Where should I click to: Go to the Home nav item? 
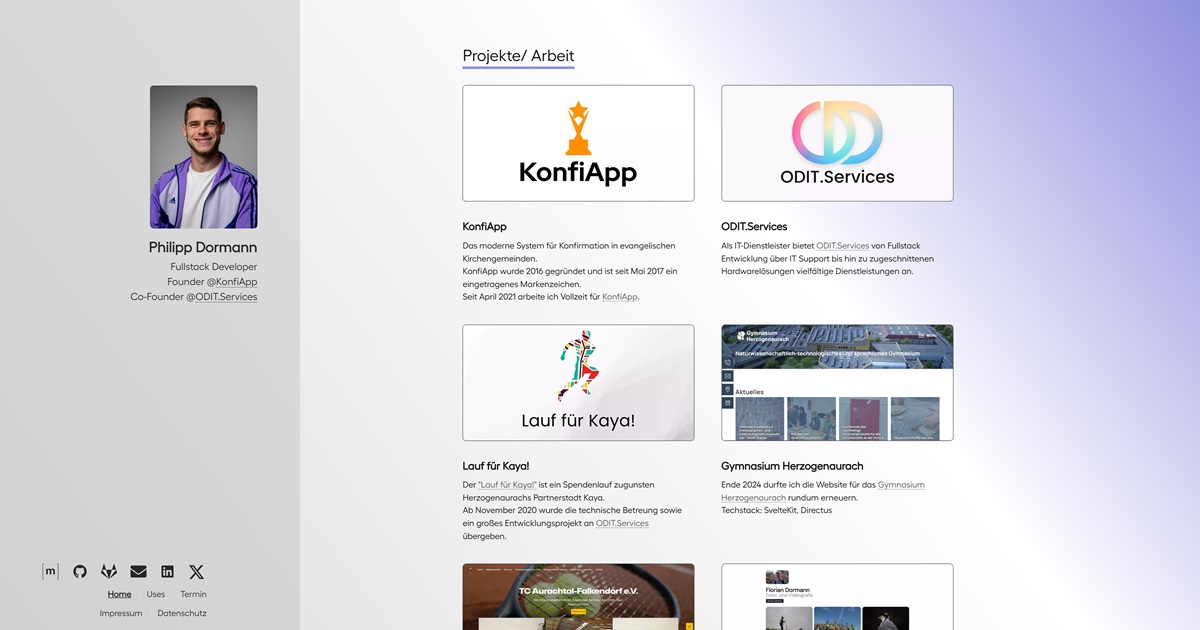click(119, 594)
